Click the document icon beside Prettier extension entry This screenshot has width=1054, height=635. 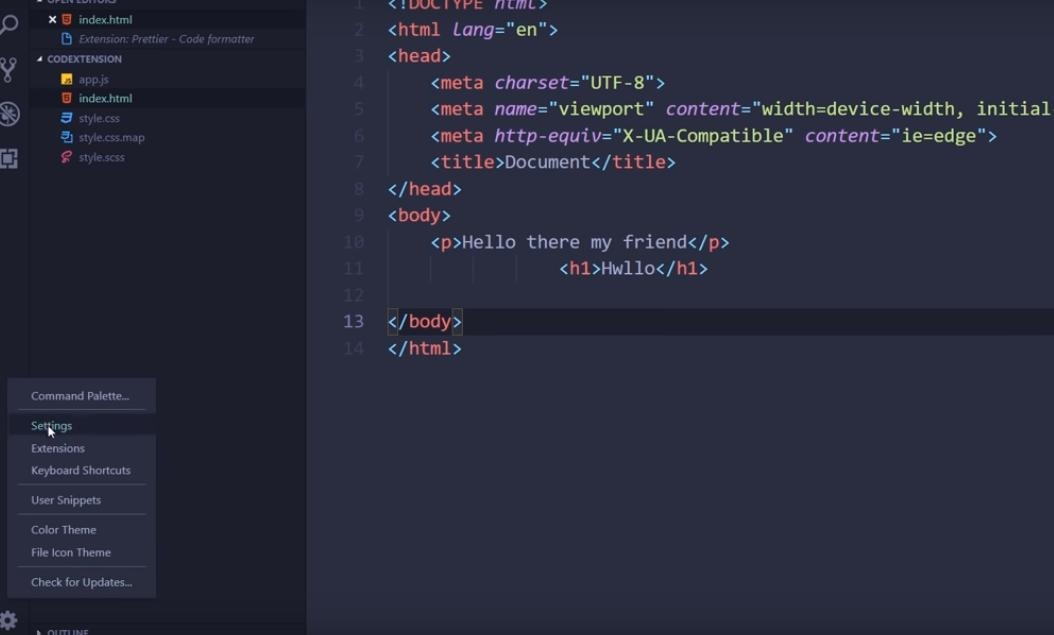click(67, 39)
